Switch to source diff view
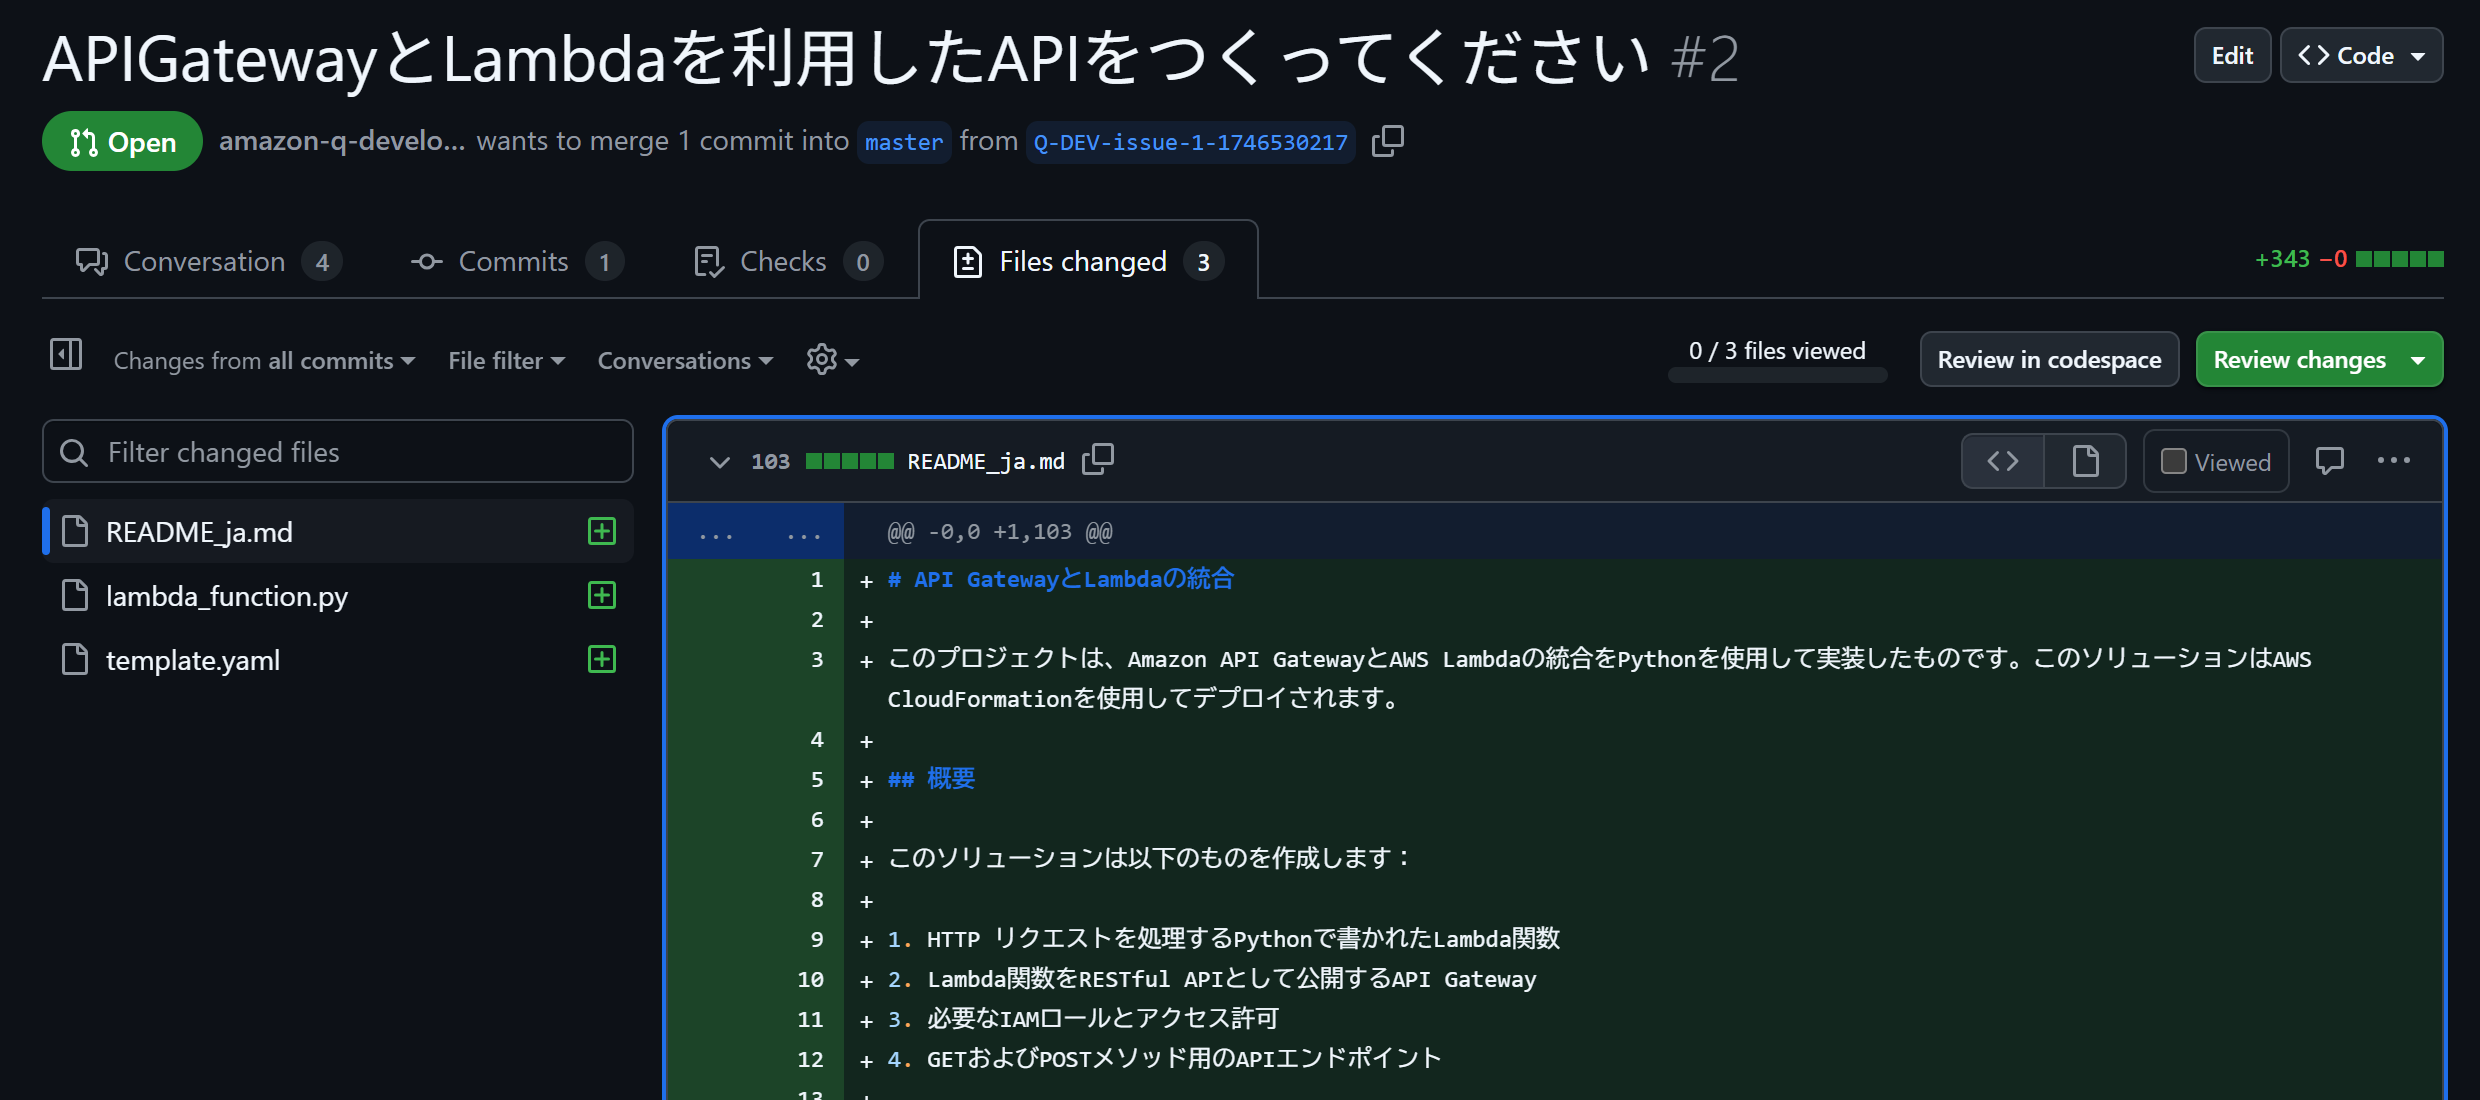 click(2002, 461)
